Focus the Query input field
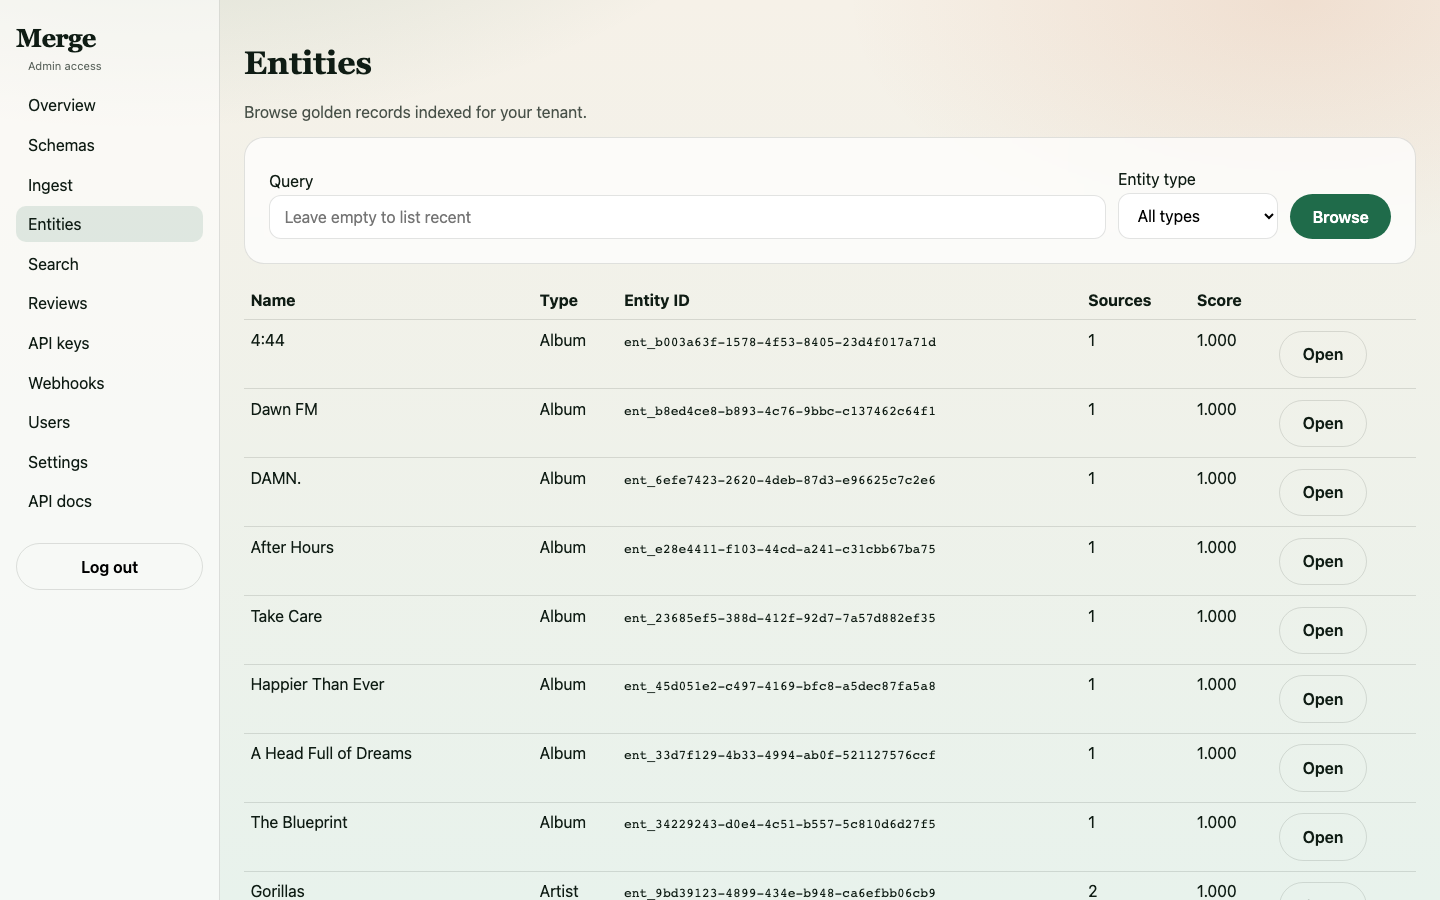Screen dimensions: 1440x900 (x=687, y=217)
